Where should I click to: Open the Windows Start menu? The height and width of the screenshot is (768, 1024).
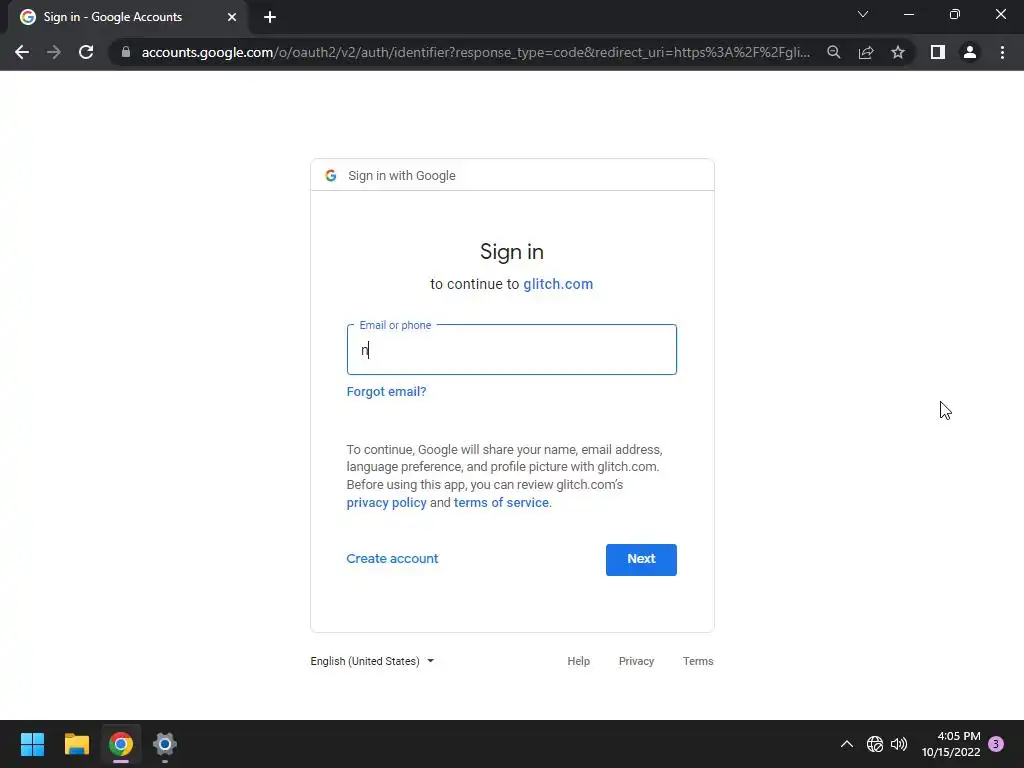pyautogui.click(x=32, y=744)
